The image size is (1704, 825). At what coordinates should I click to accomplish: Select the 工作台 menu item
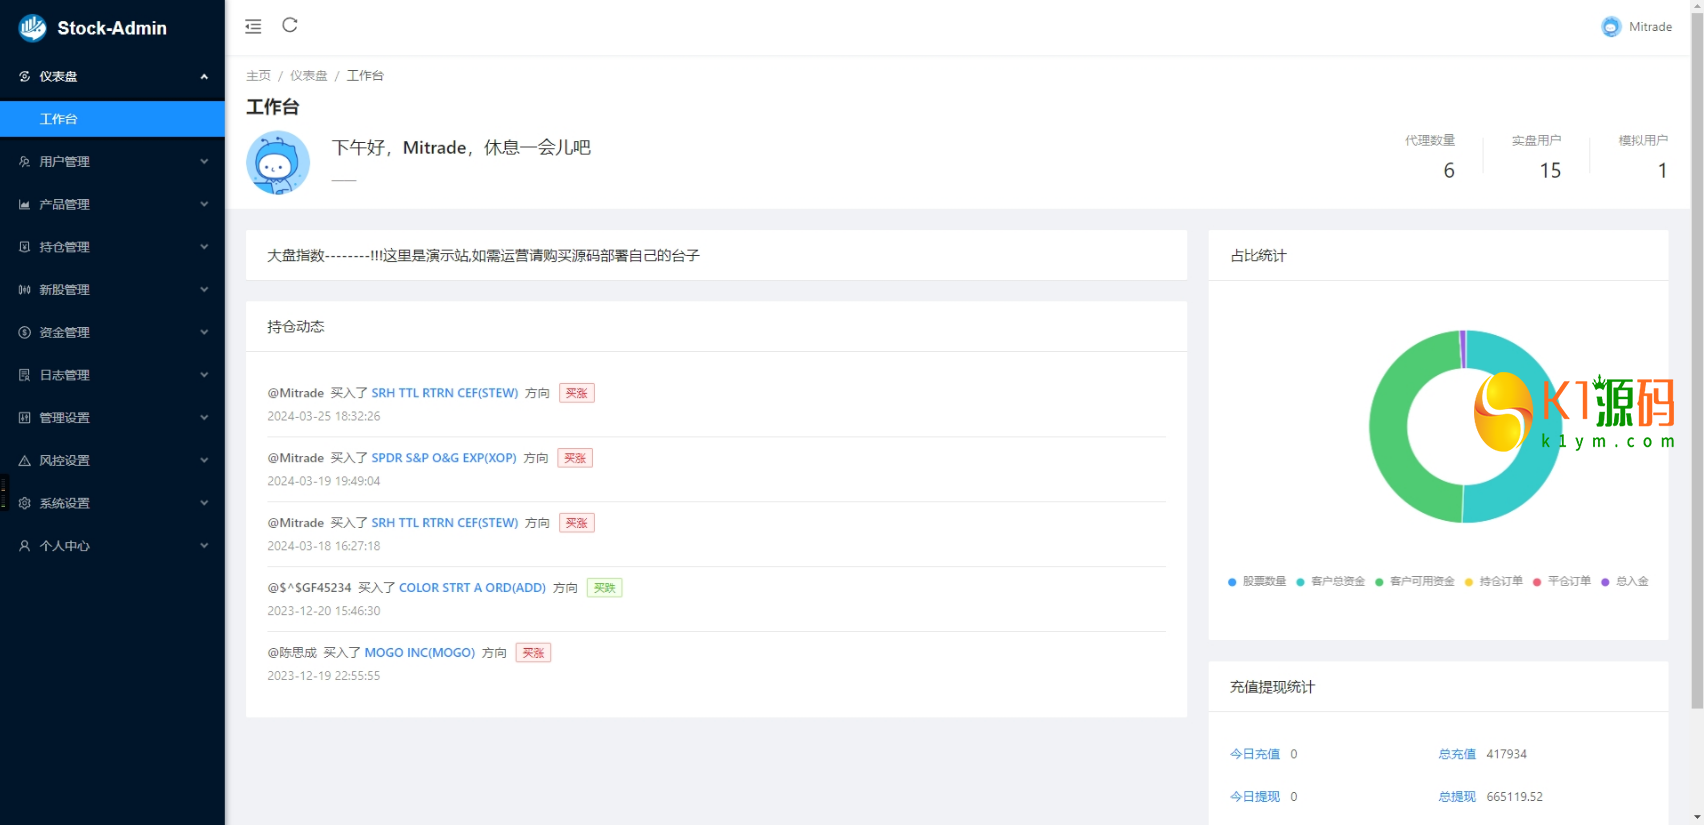59,119
